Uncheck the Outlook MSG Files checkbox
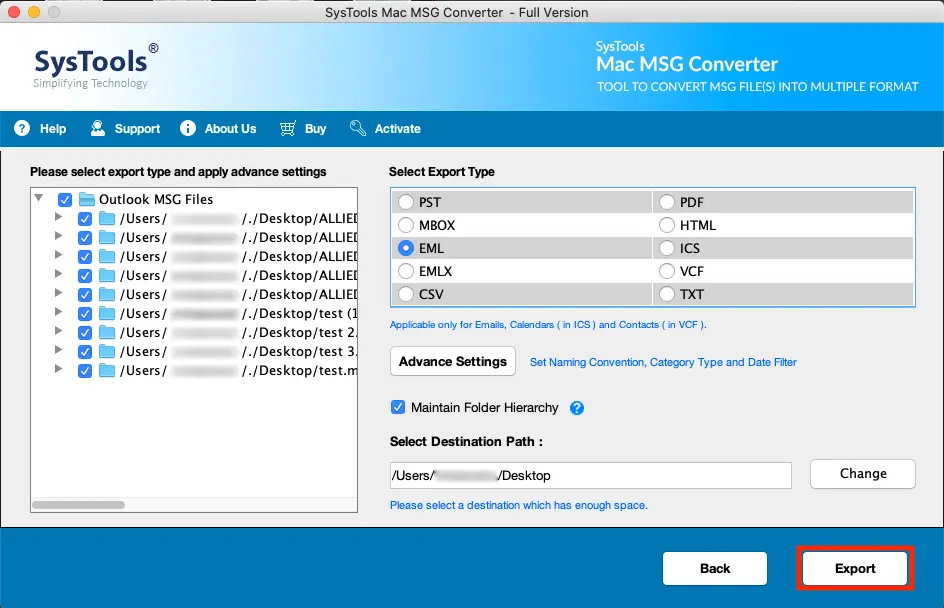The image size is (944, 608). [65, 199]
